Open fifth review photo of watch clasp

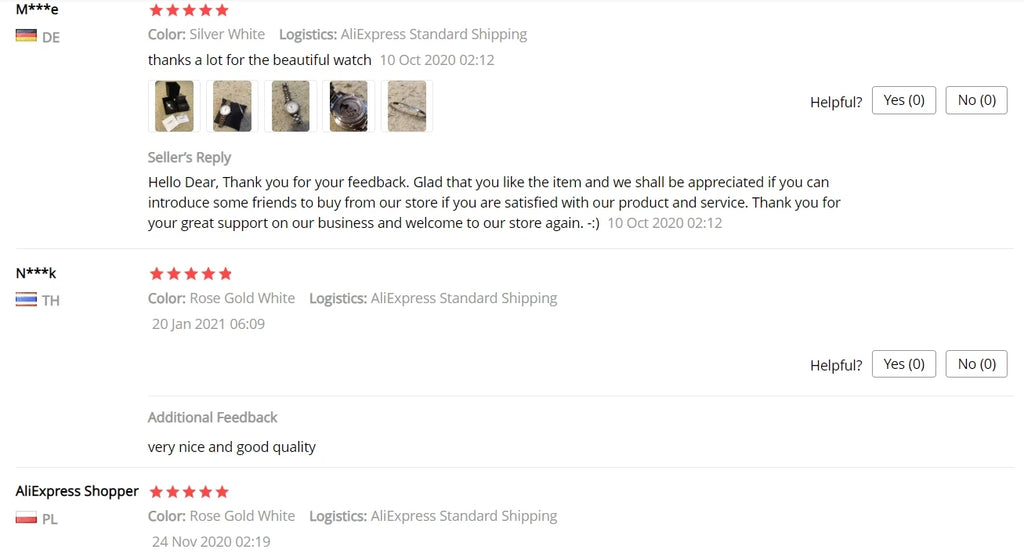(407, 106)
